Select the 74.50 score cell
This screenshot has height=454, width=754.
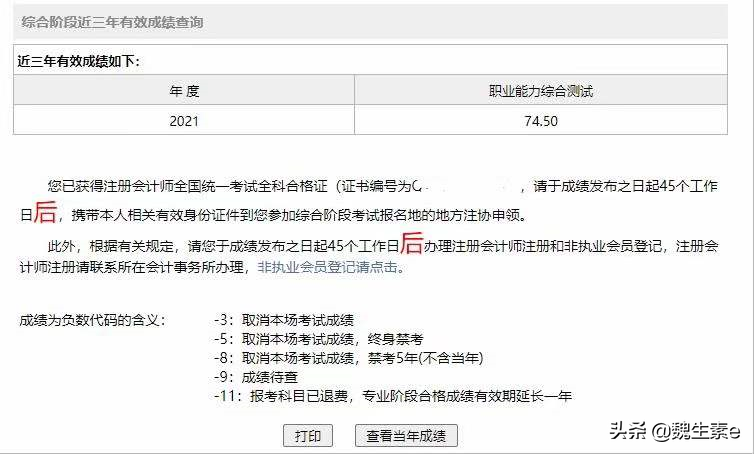[x=541, y=120]
